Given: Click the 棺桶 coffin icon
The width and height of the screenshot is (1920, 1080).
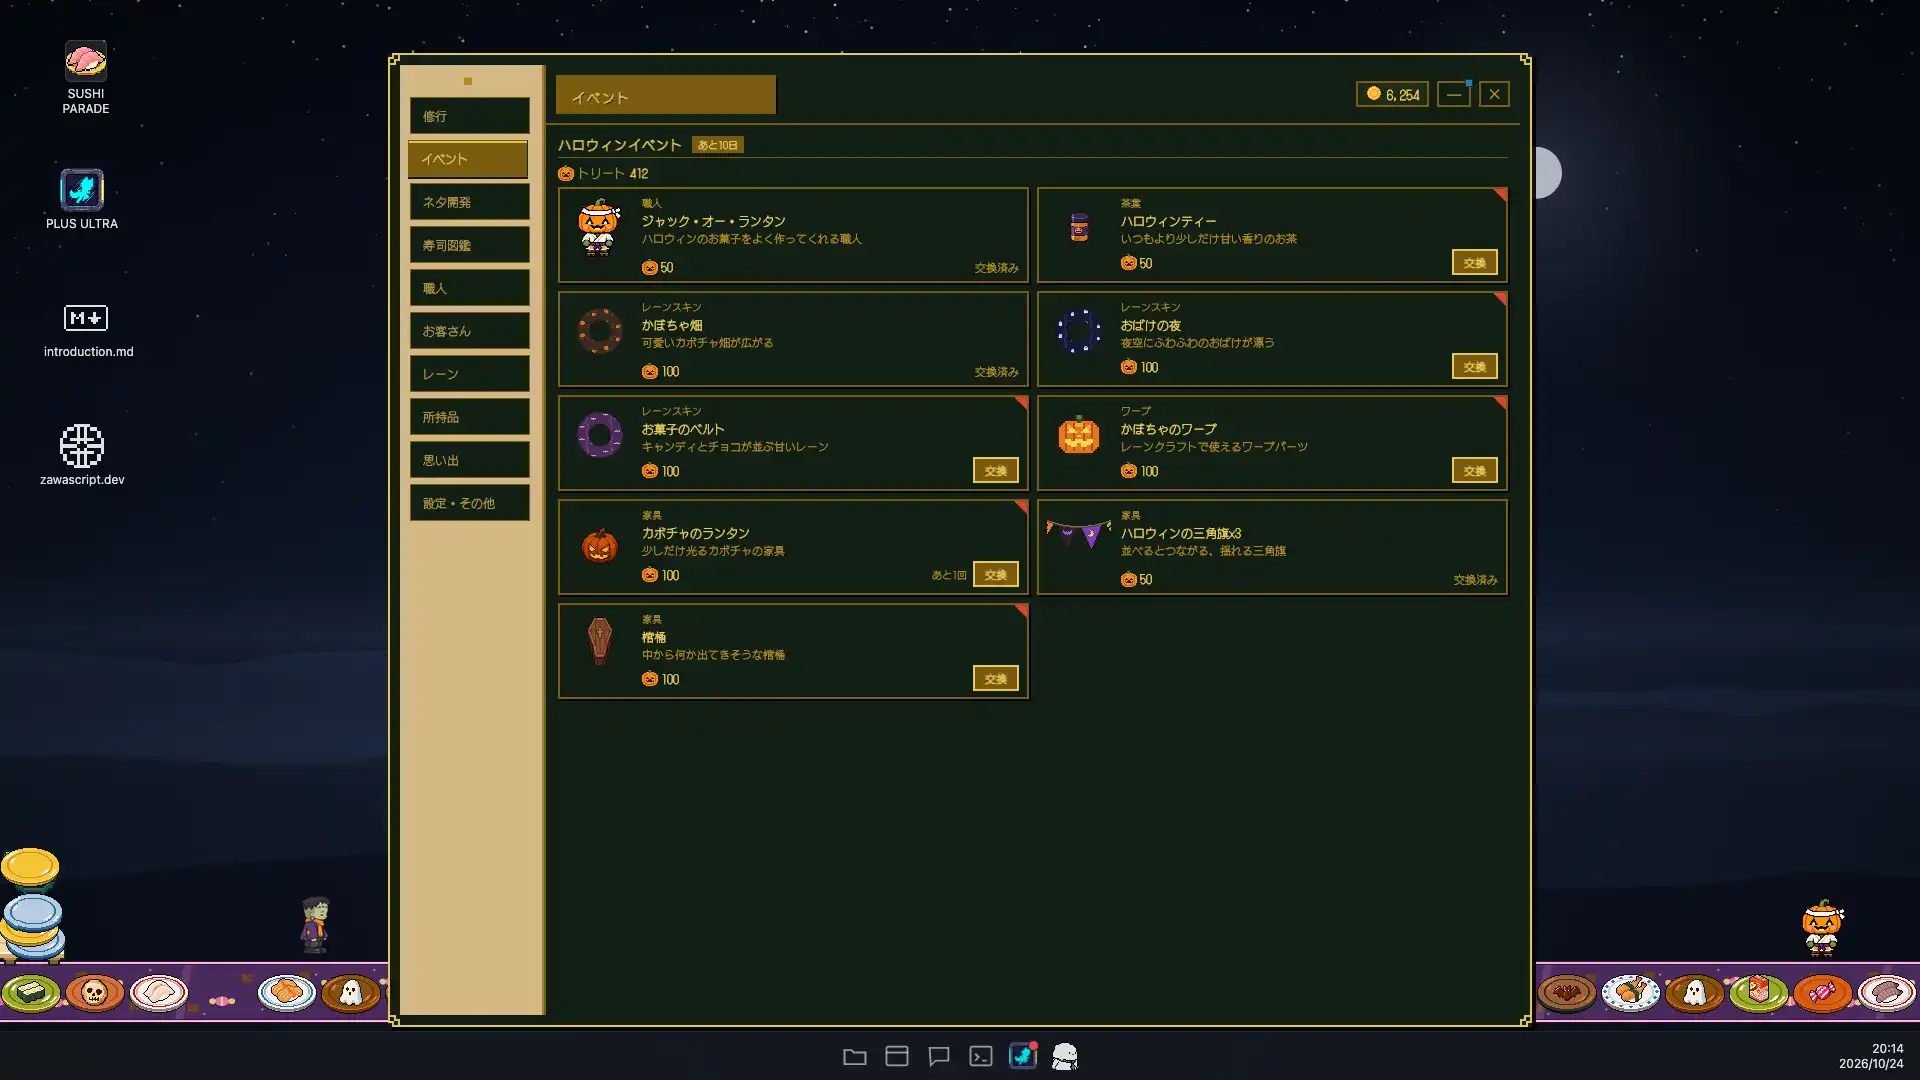Looking at the screenshot, I should click(x=599, y=641).
